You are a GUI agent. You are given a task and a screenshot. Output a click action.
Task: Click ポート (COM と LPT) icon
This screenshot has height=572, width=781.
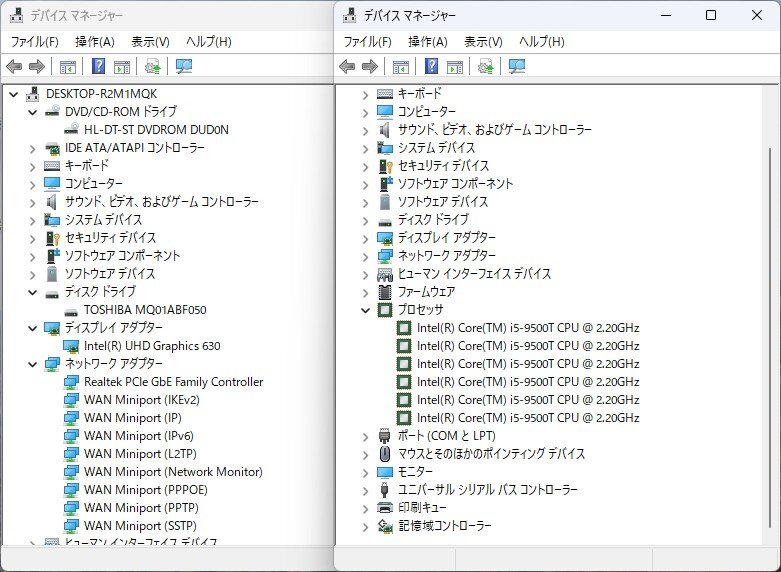(x=384, y=435)
